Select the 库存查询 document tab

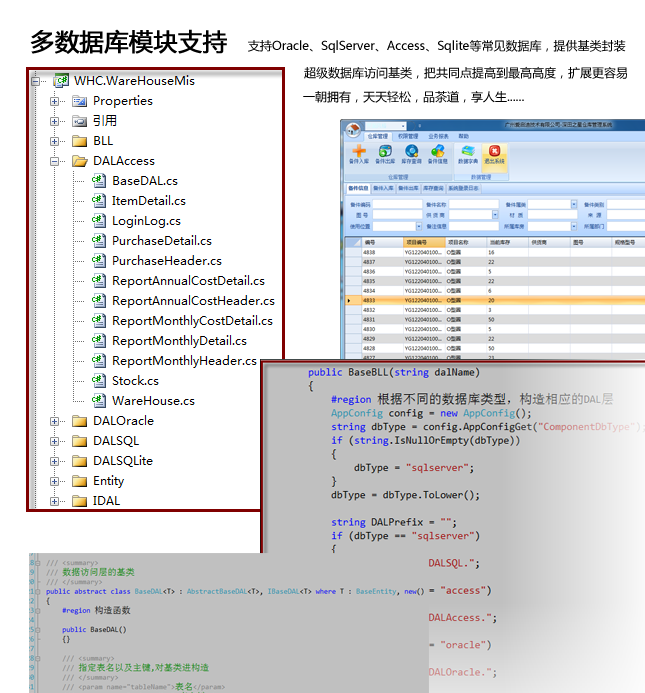(433, 188)
